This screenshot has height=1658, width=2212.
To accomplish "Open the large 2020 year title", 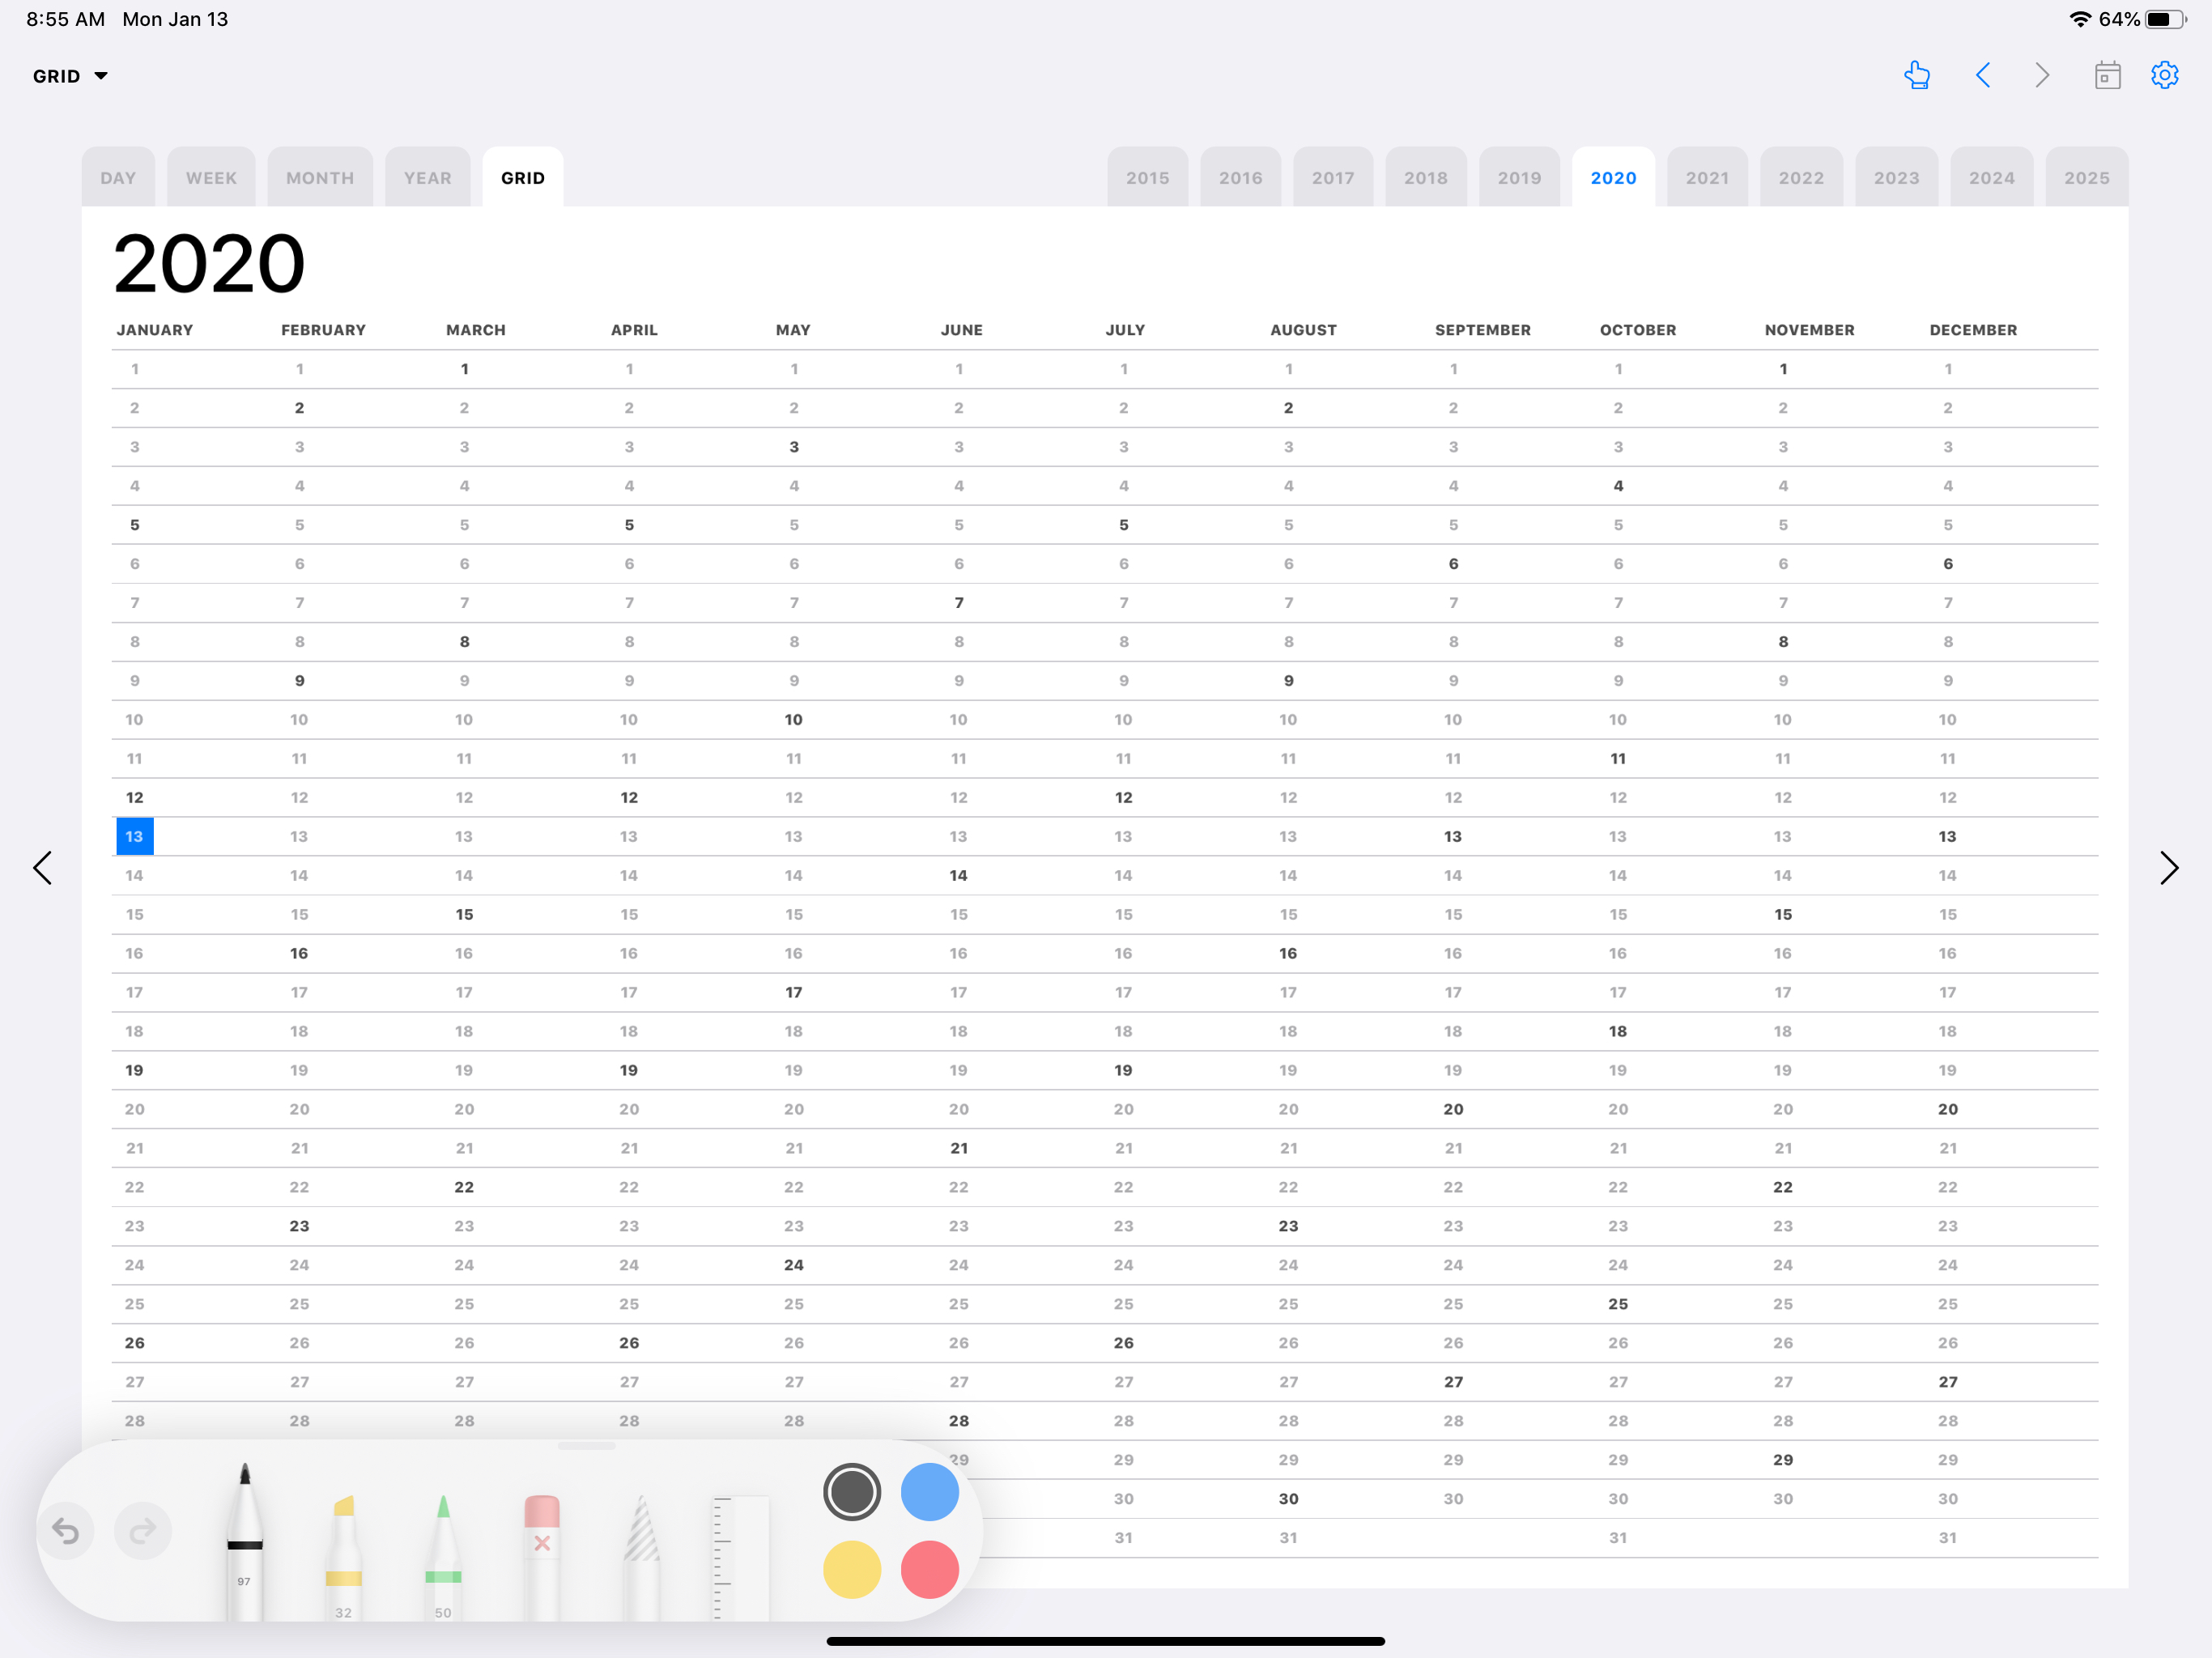I will pos(209,263).
